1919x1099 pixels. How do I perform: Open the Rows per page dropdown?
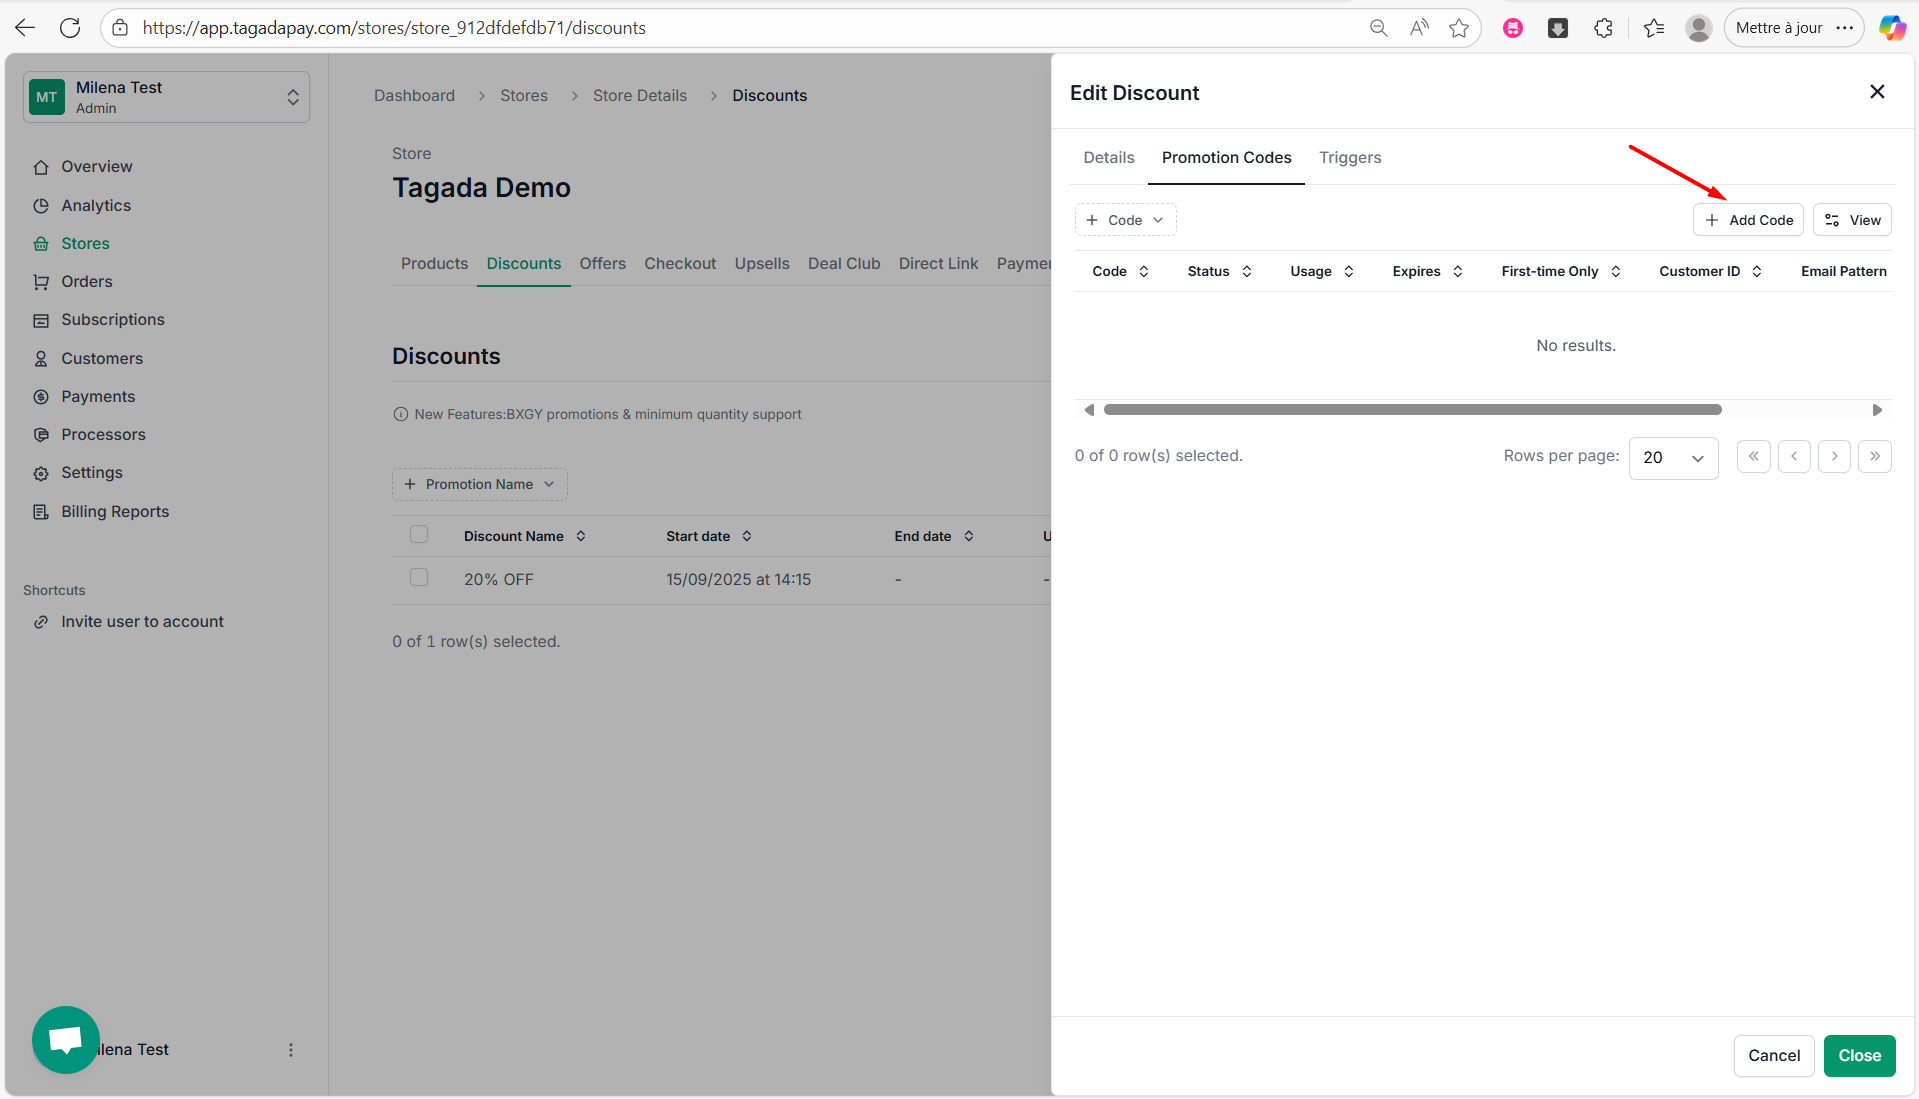(x=1673, y=458)
